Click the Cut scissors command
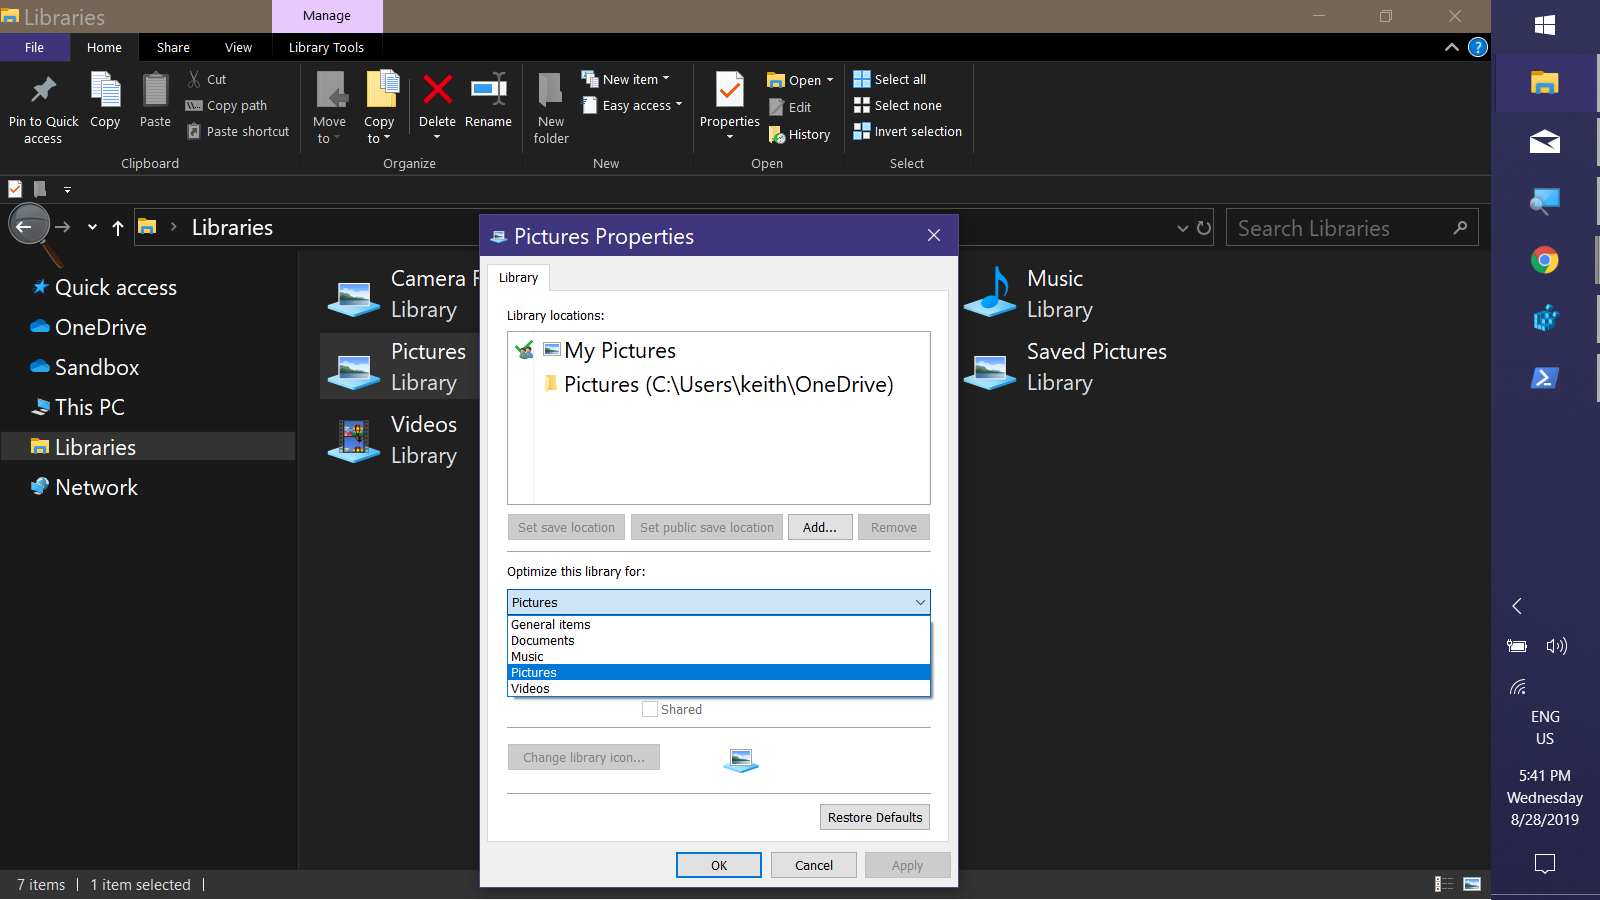Viewport: 1600px width, 900px height. (x=207, y=79)
